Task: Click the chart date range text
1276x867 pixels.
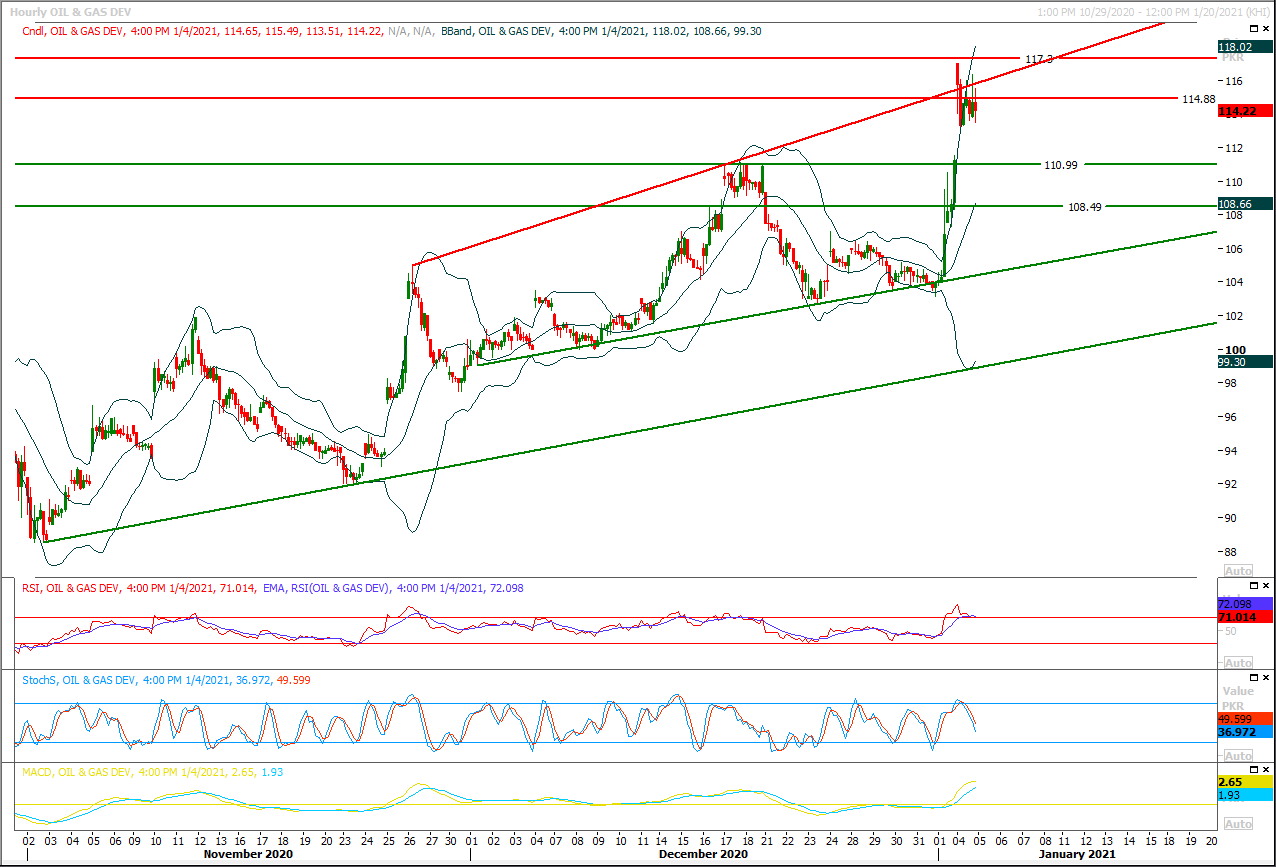Action: click(x=1153, y=11)
